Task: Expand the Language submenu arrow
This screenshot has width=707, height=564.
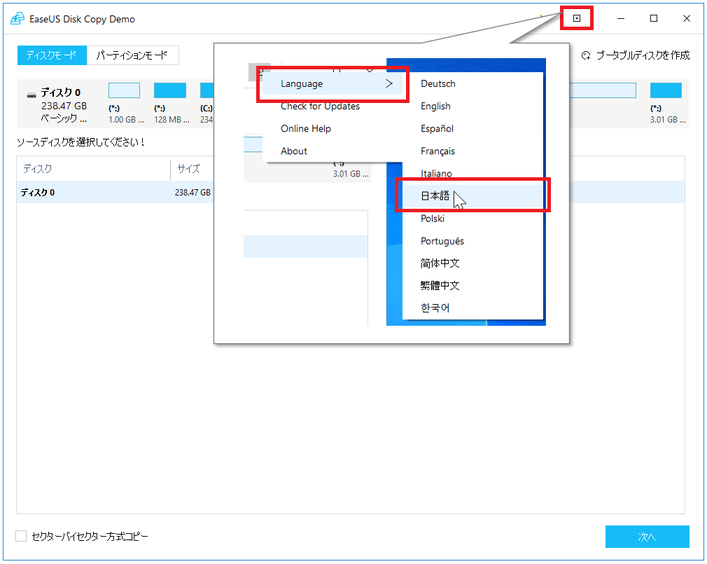Action: pos(389,84)
